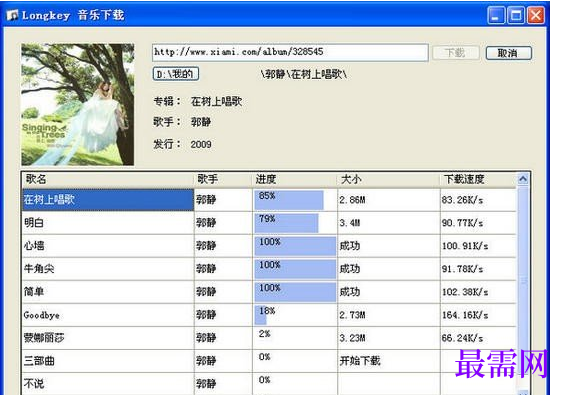Image resolution: width=567 pixels, height=395 pixels.
Task: Click the 100% progress bar of 简单
Action: click(x=295, y=292)
